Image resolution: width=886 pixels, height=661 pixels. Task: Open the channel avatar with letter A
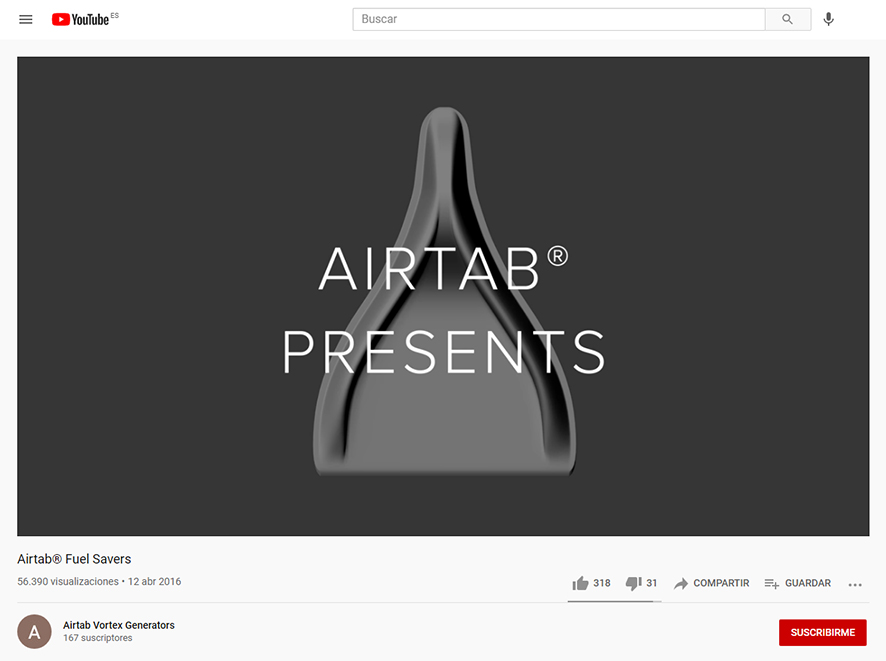click(x=34, y=632)
